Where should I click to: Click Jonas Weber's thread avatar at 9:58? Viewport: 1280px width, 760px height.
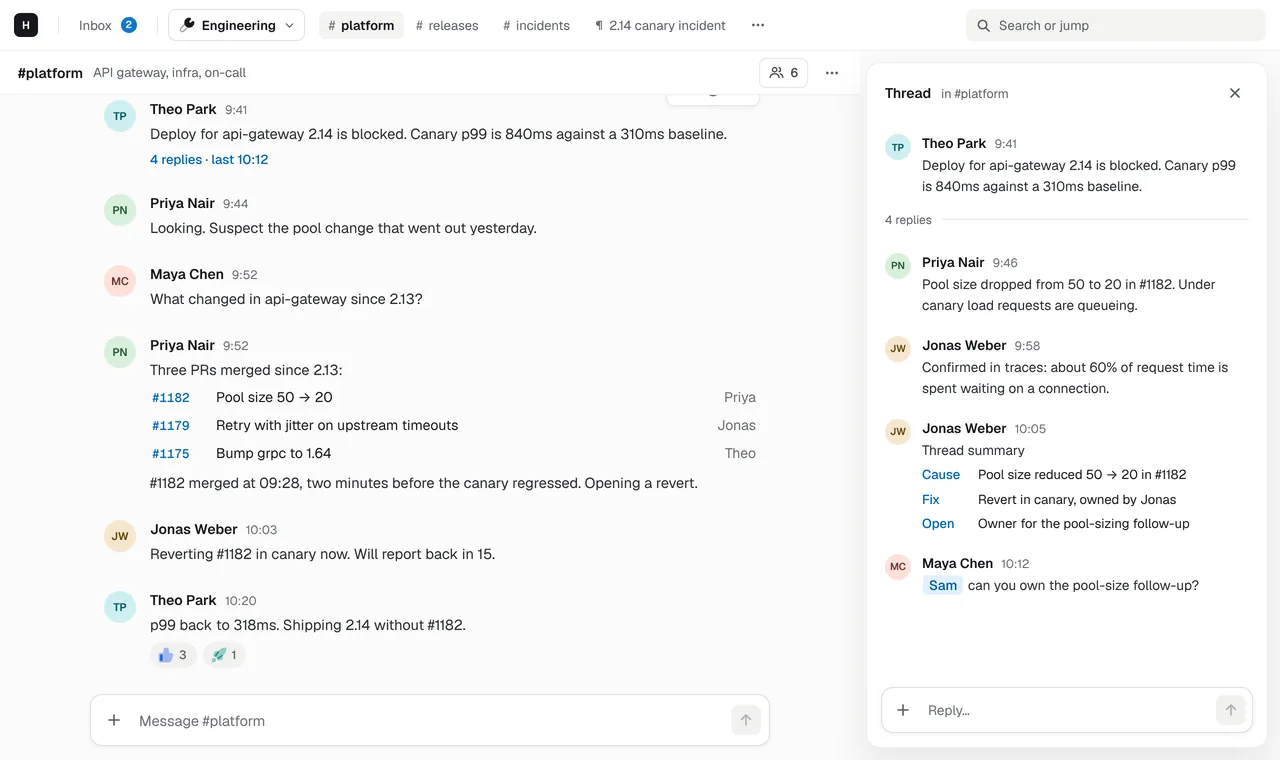coord(898,348)
